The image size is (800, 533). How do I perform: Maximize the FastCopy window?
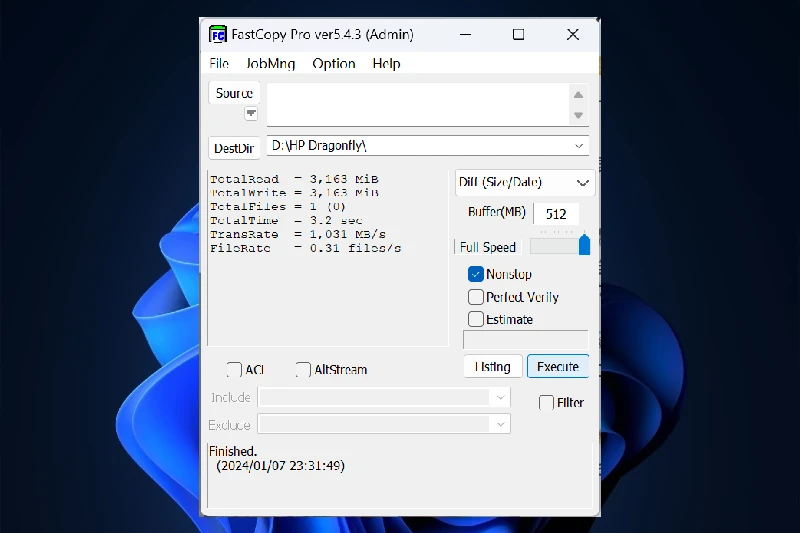coord(518,35)
